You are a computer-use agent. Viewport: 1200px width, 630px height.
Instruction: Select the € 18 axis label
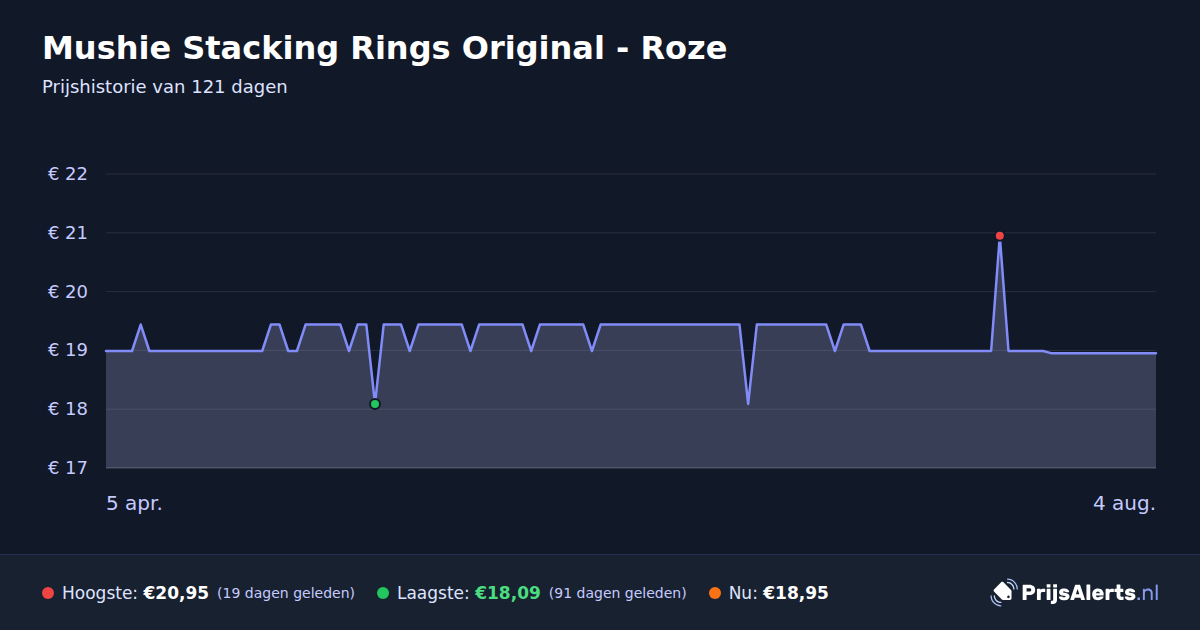click(x=68, y=409)
